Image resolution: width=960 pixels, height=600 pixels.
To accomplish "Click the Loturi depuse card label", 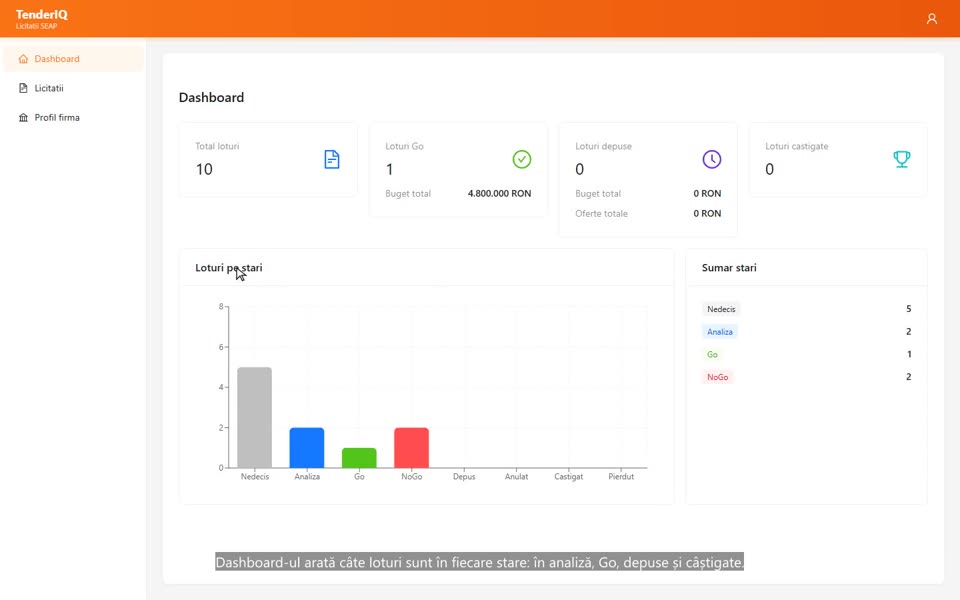I will [603, 146].
